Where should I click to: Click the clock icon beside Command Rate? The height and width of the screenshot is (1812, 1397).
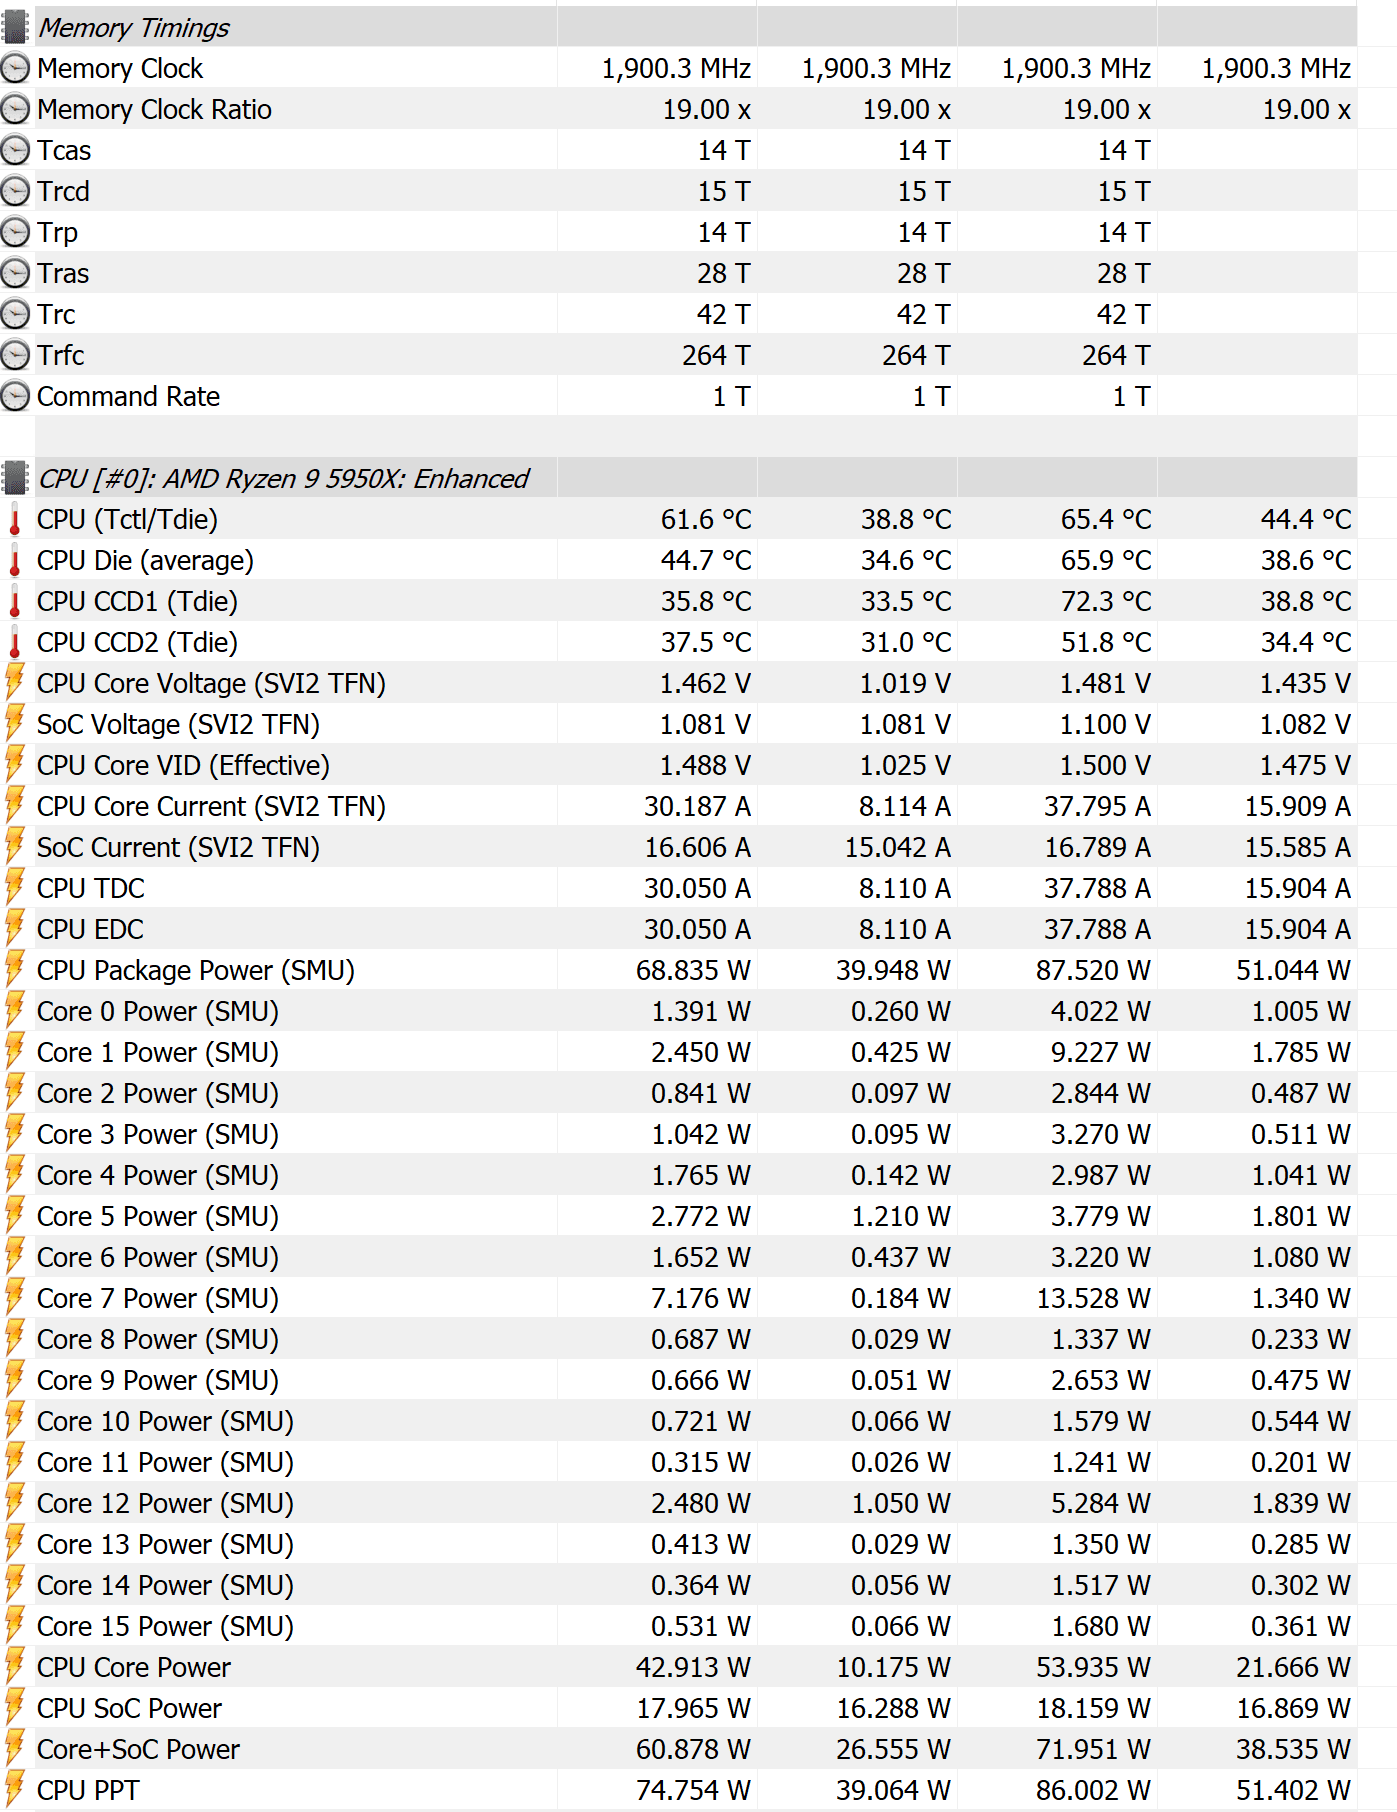coord(15,396)
